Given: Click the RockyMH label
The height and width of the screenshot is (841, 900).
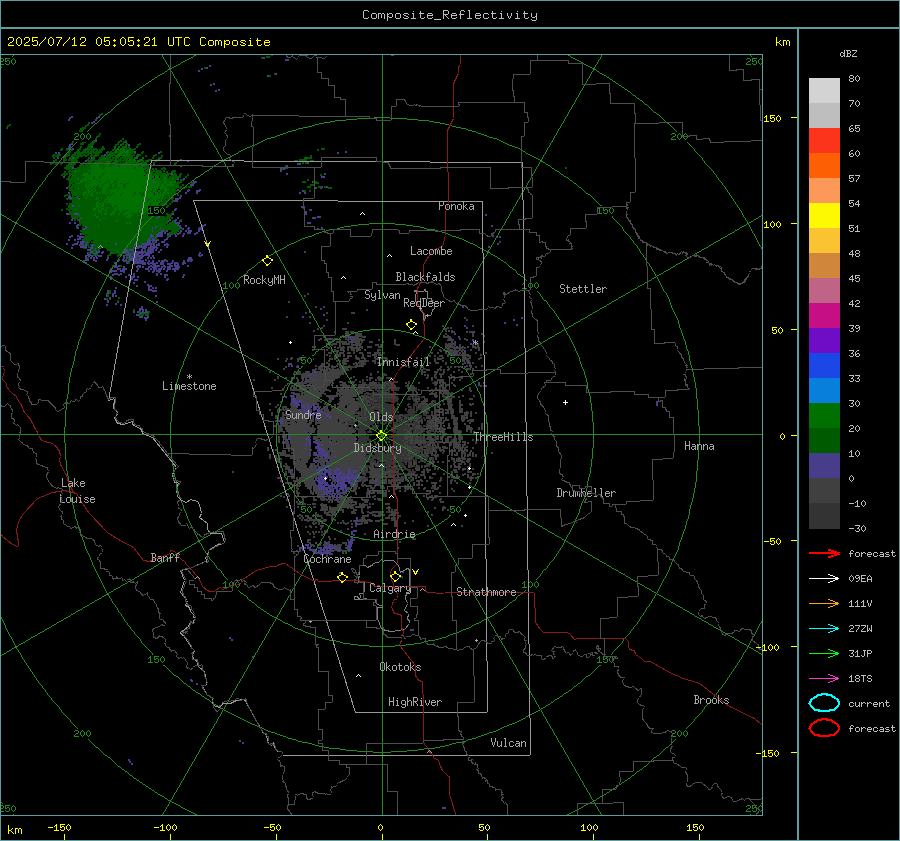Looking at the screenshot, I should (x=264, y=280).
